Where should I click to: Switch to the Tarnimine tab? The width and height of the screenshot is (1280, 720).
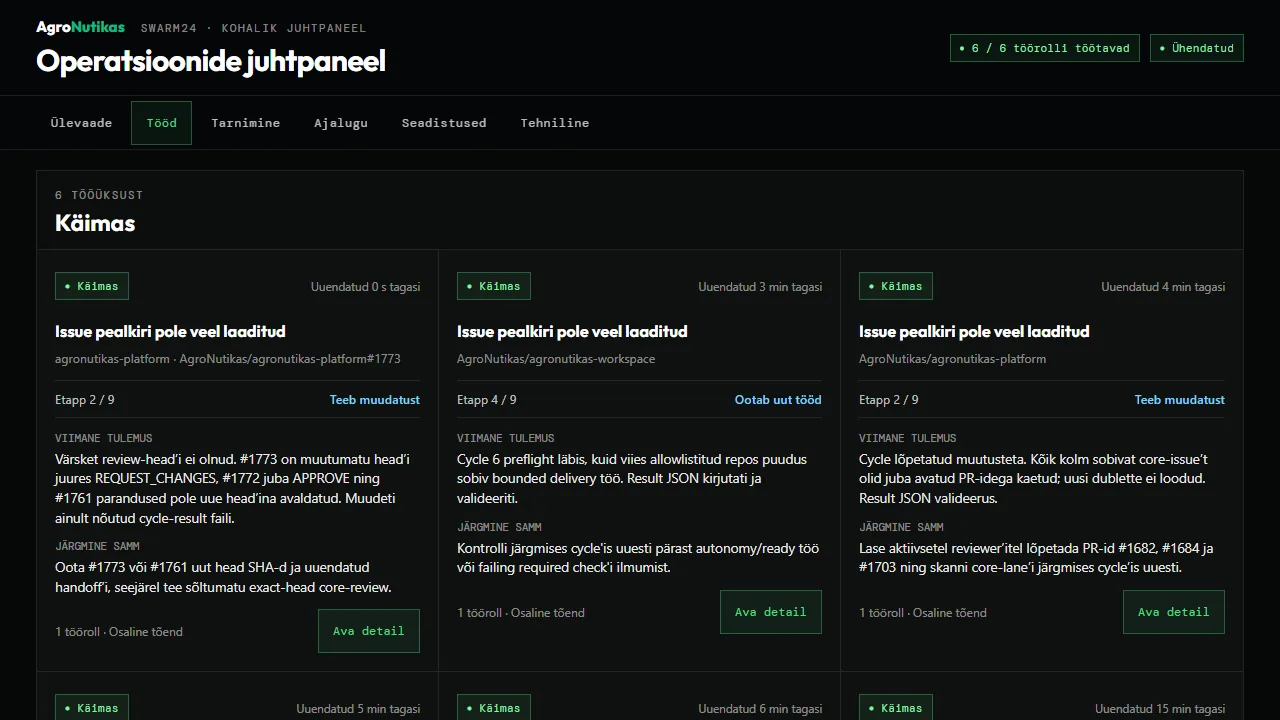pos(245,123)
